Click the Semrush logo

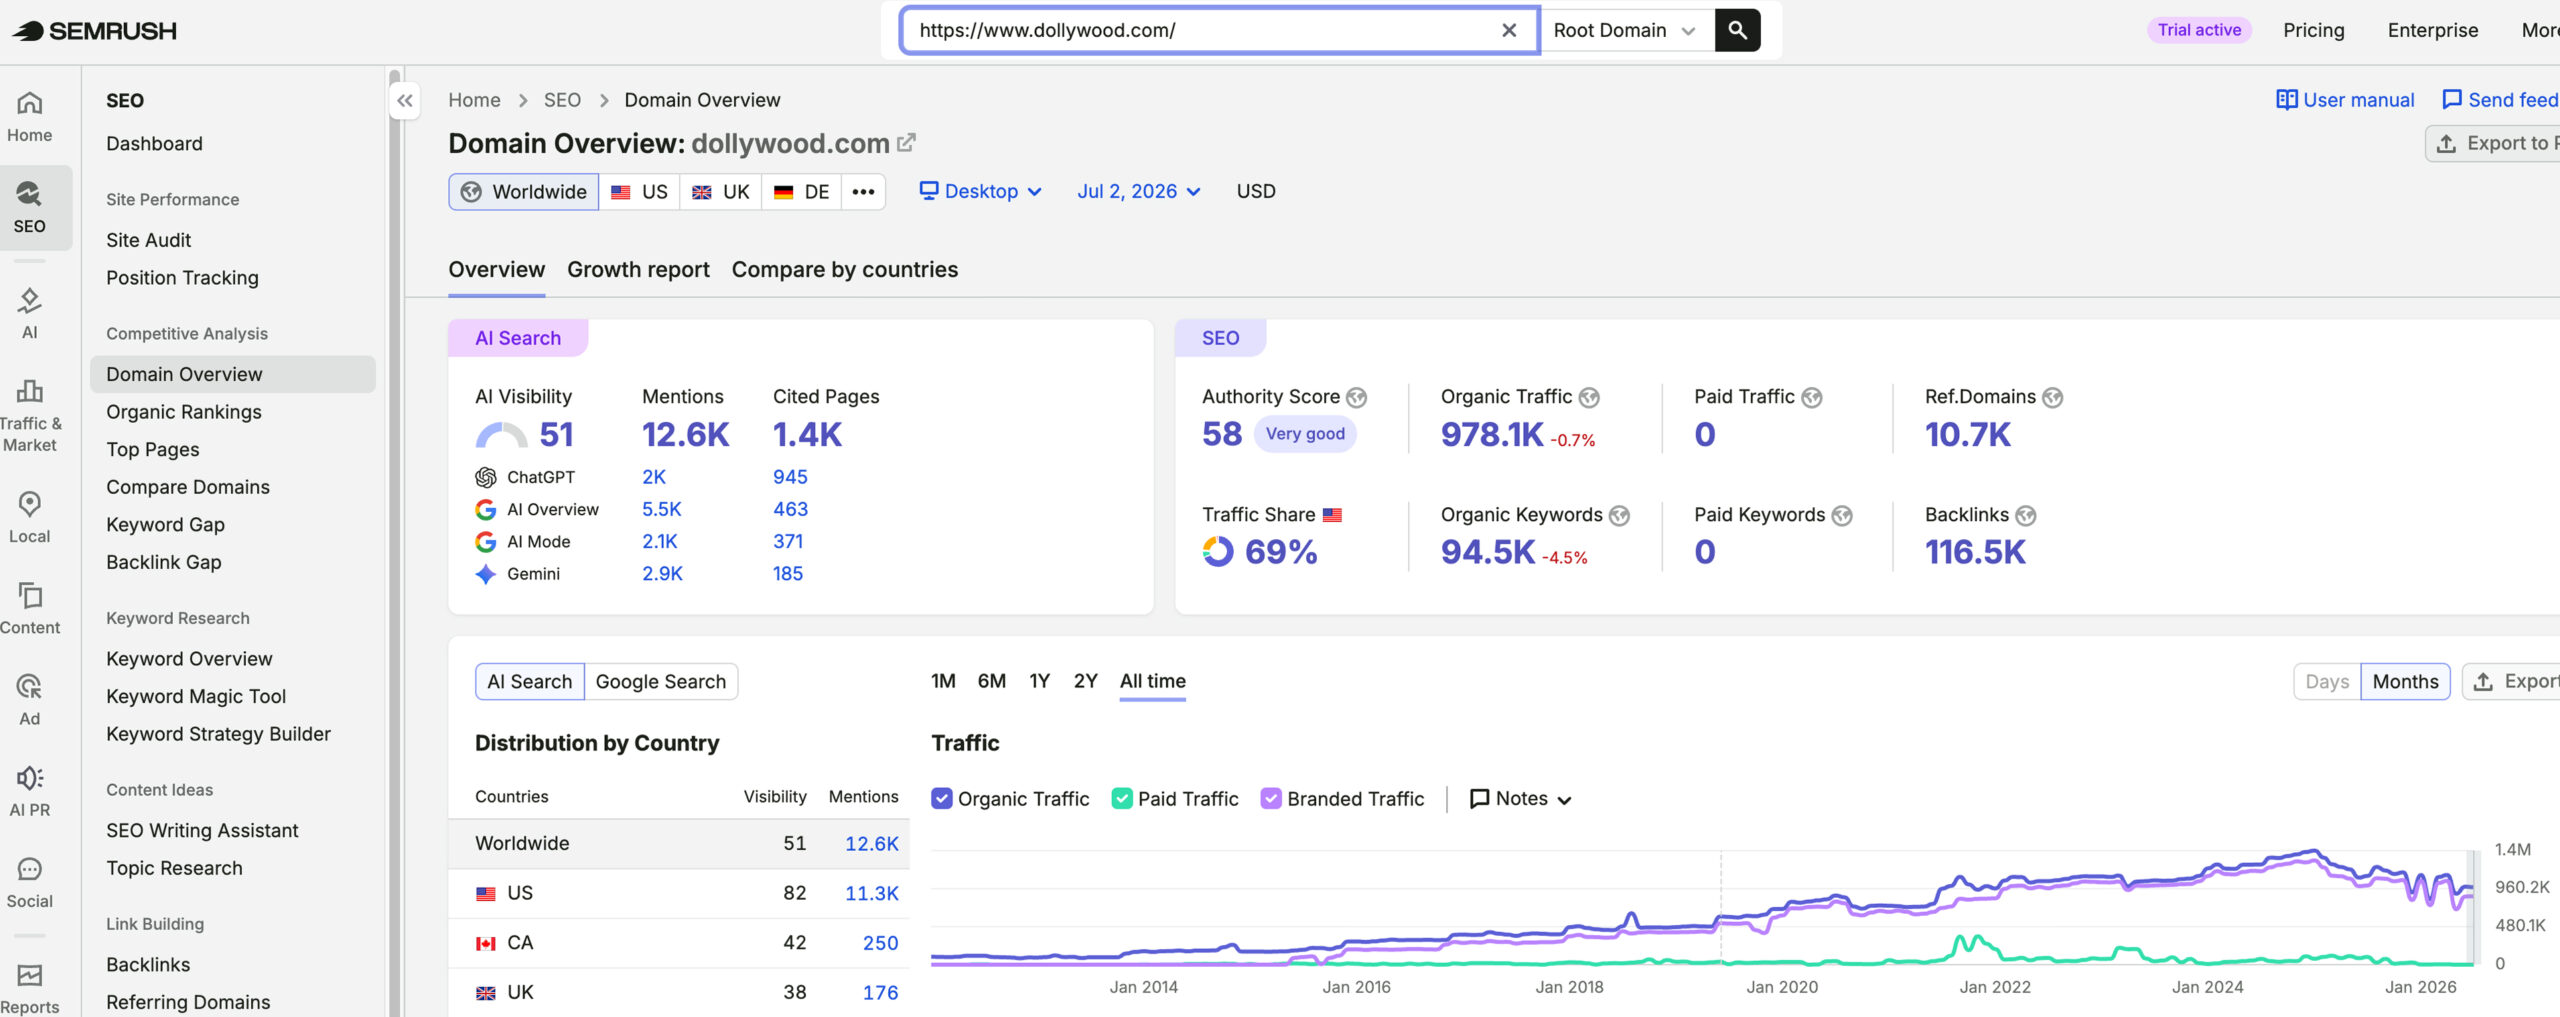coord(95,31)
